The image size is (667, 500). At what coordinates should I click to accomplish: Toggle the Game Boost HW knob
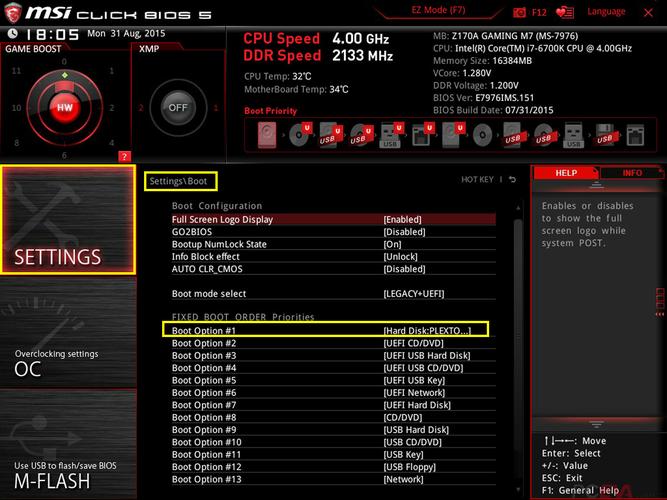[65, 108]
